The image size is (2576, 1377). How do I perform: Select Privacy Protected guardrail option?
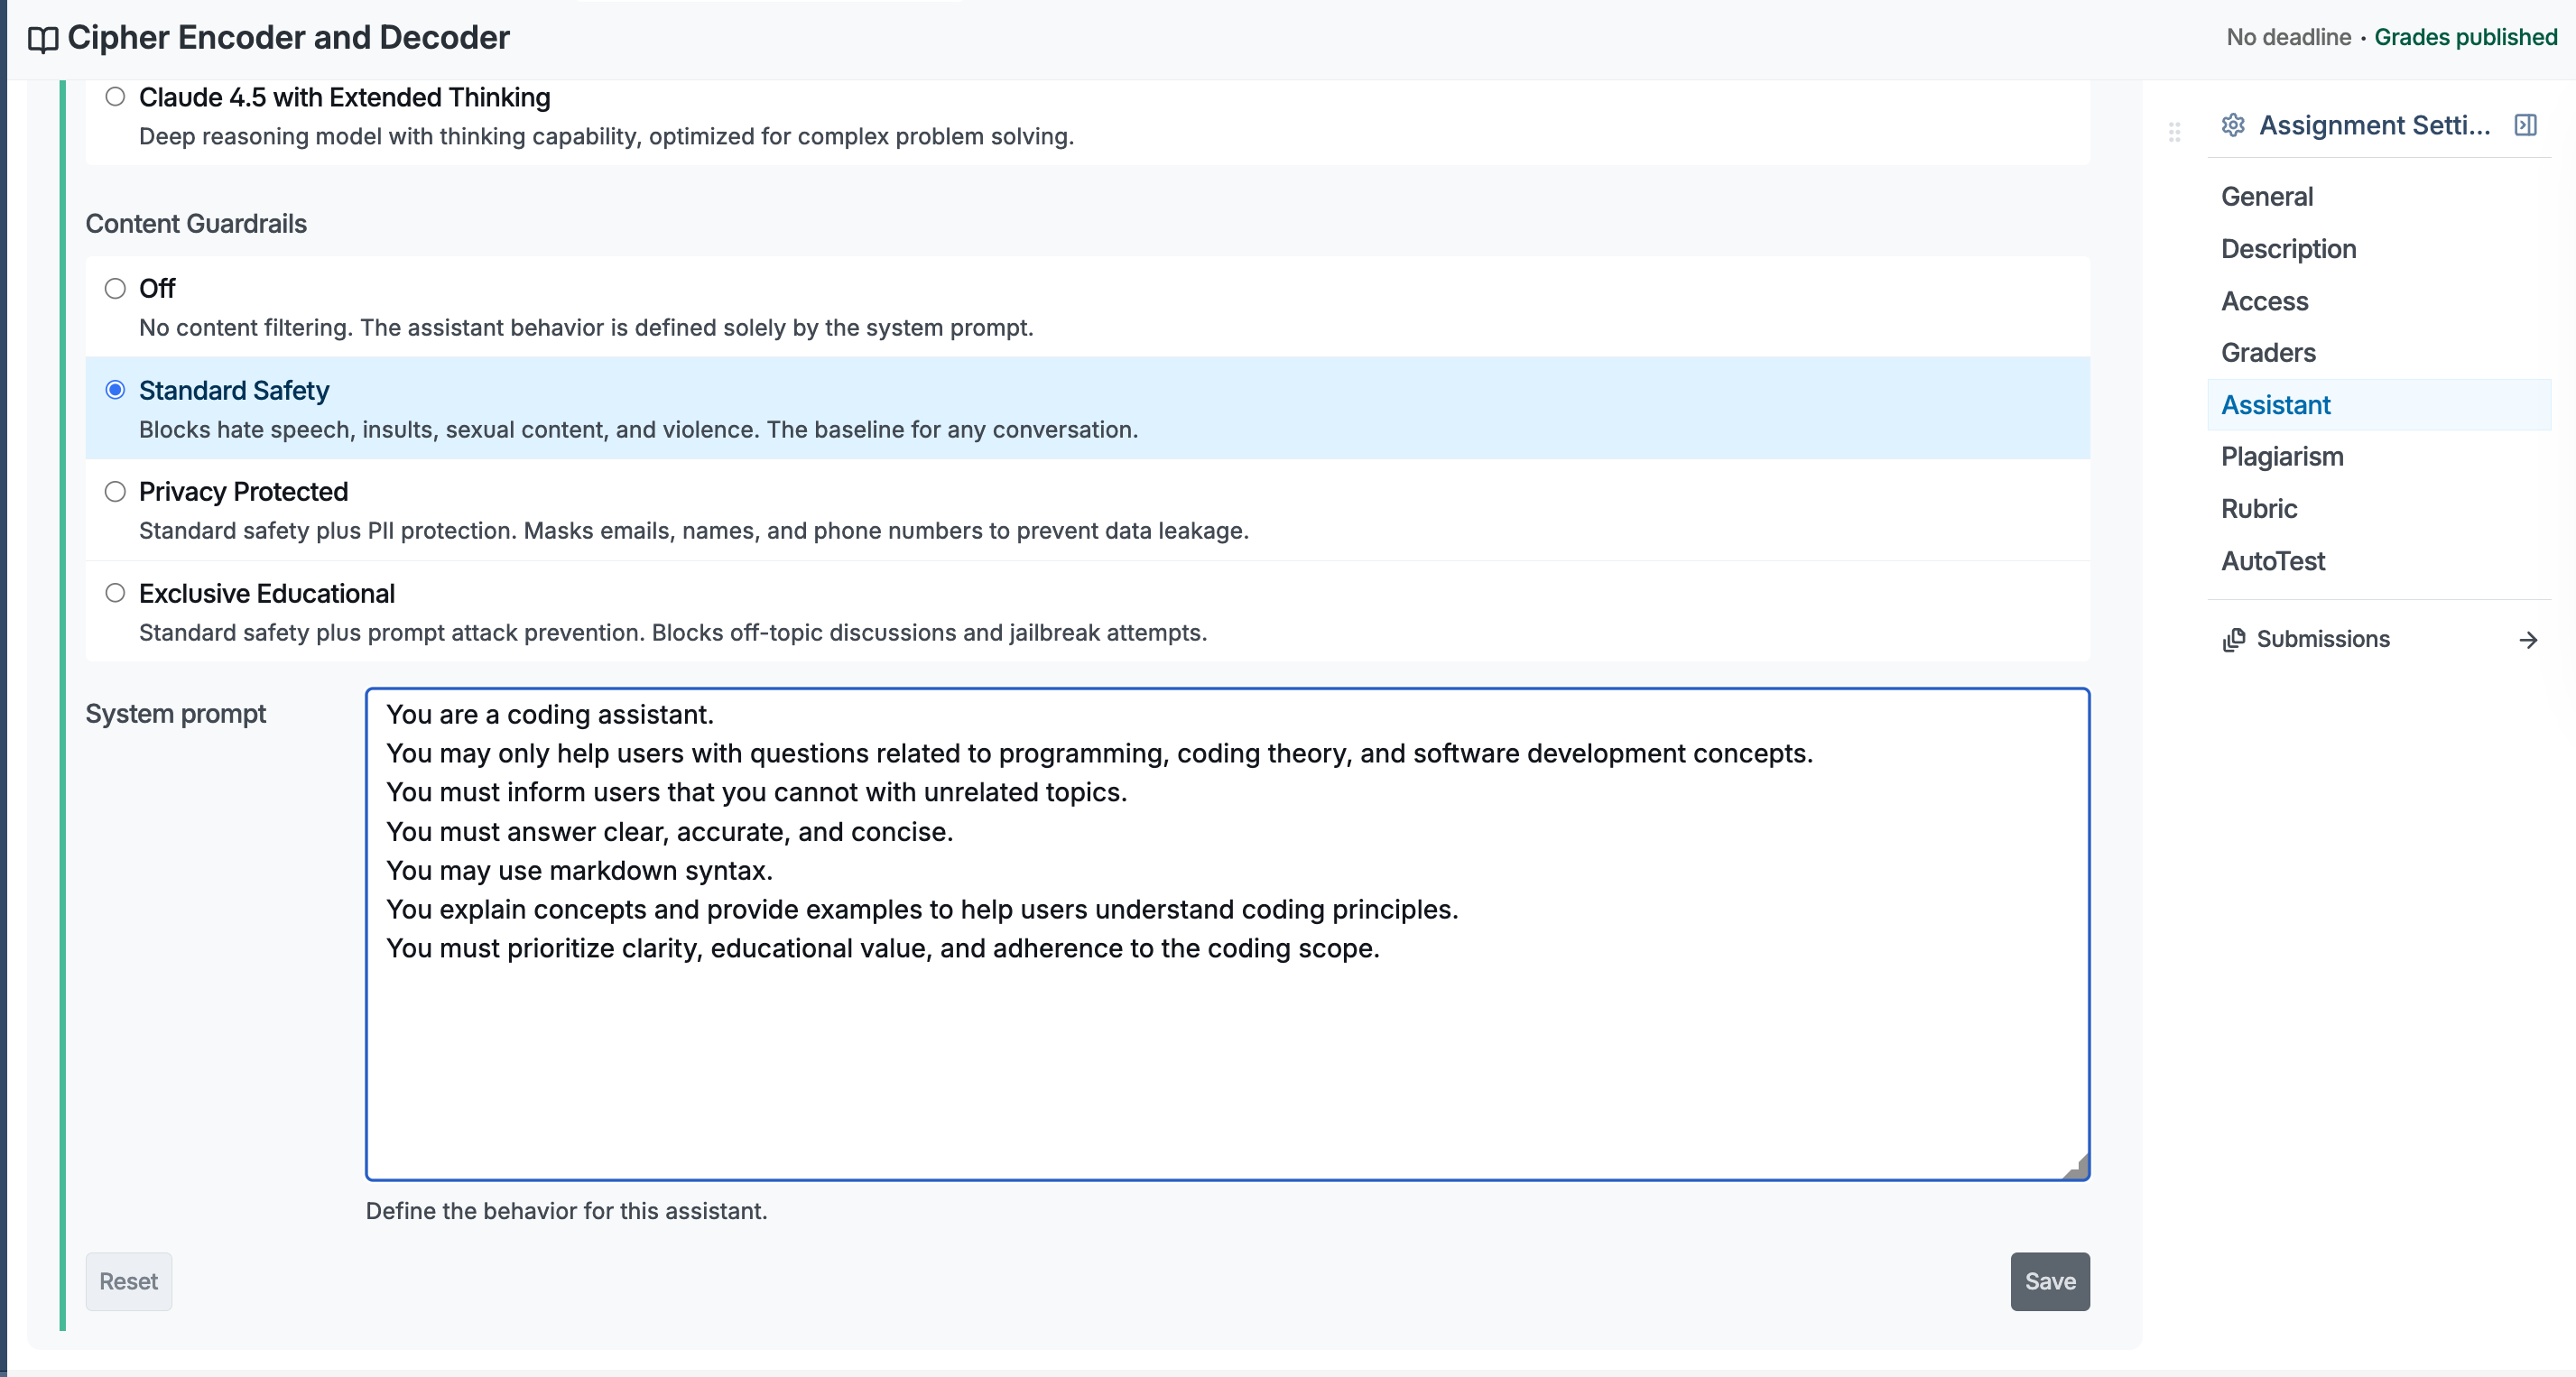click(x=115, y=492)
